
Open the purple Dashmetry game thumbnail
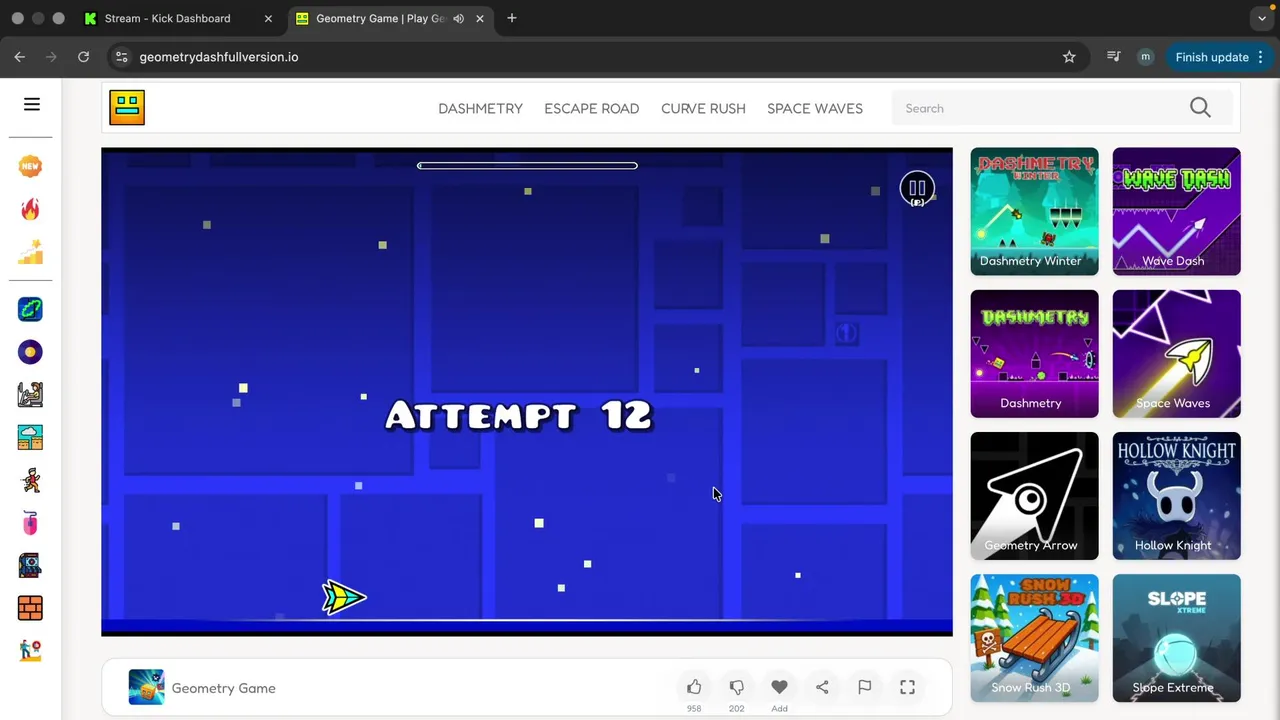click(x=1034, y=353)
